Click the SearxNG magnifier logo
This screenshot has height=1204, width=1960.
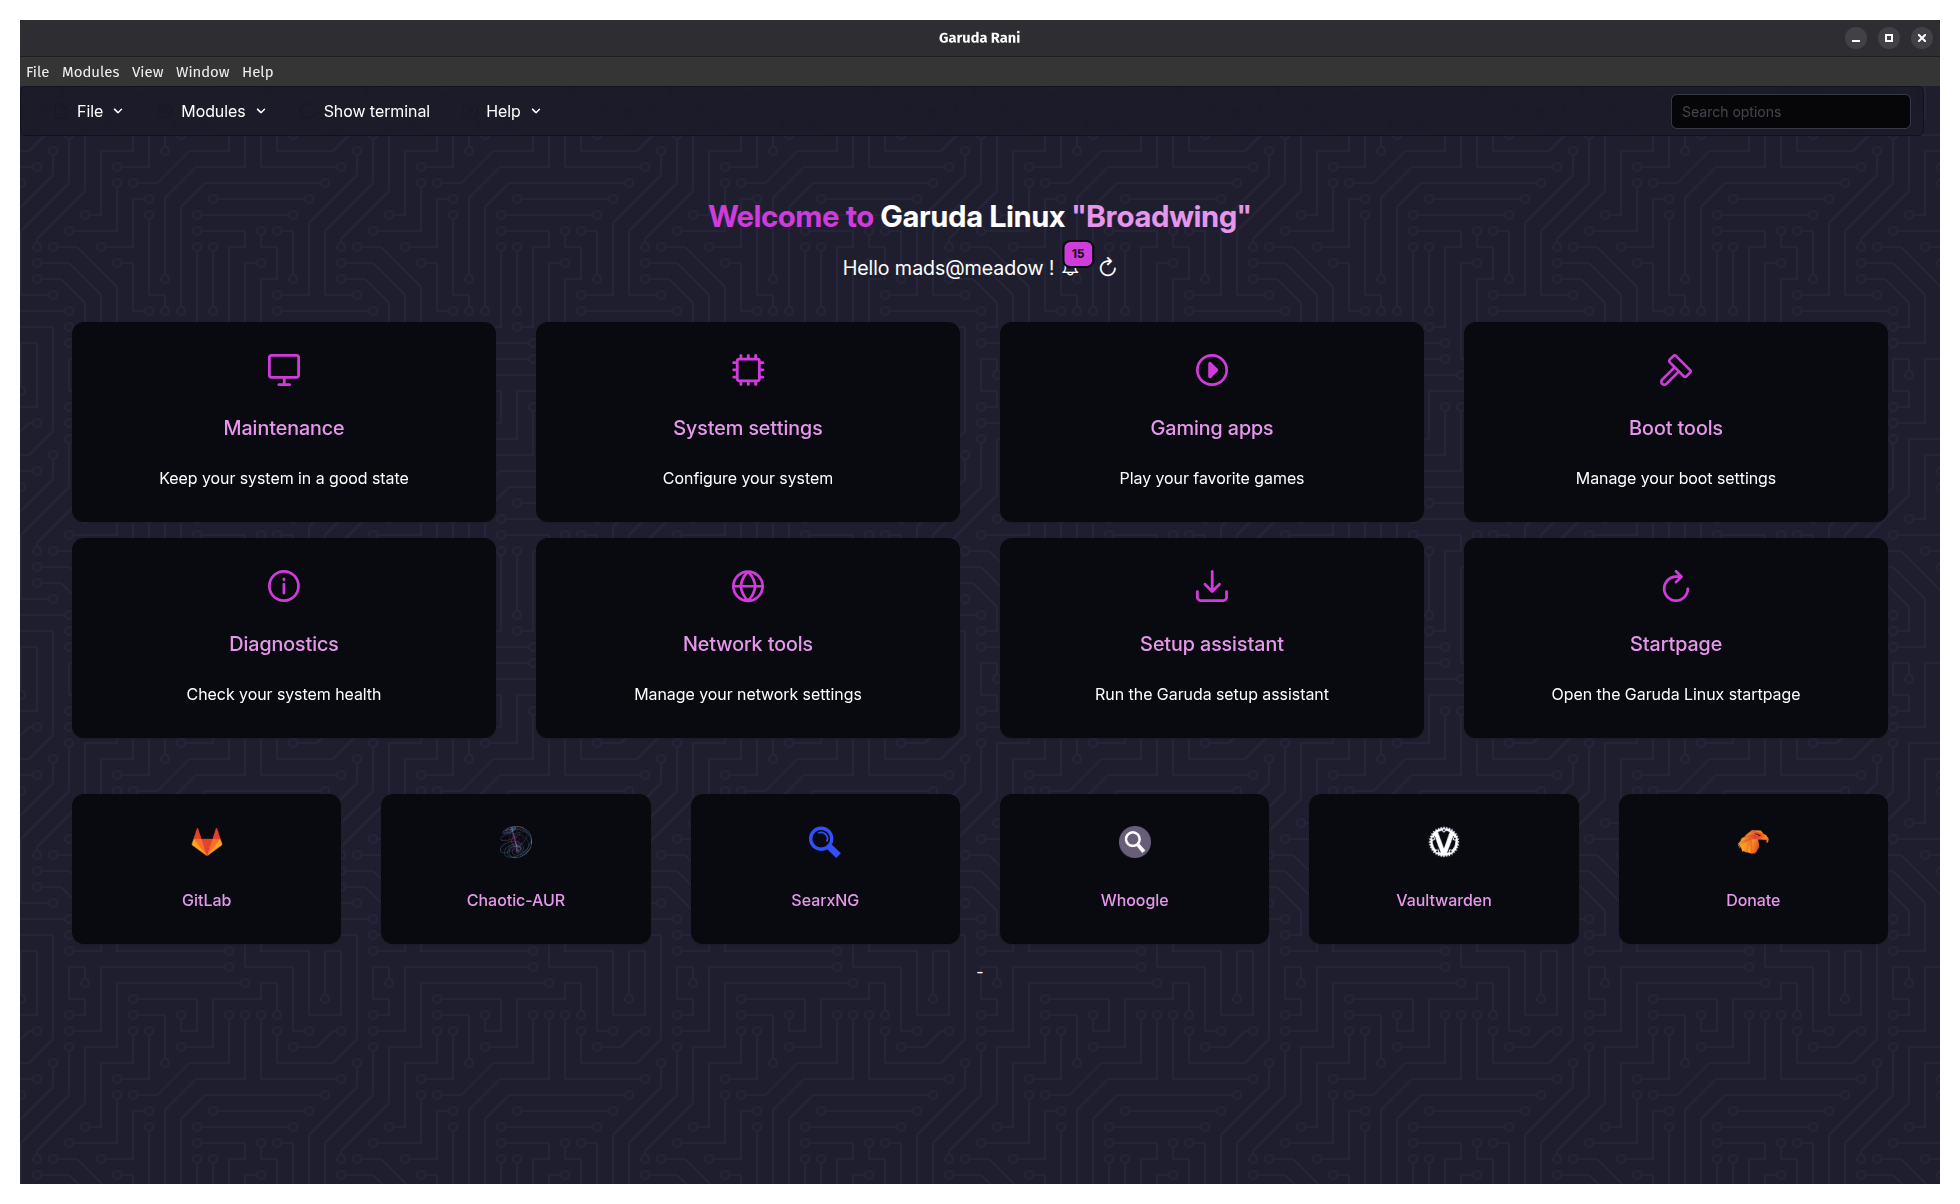(825, 842)
